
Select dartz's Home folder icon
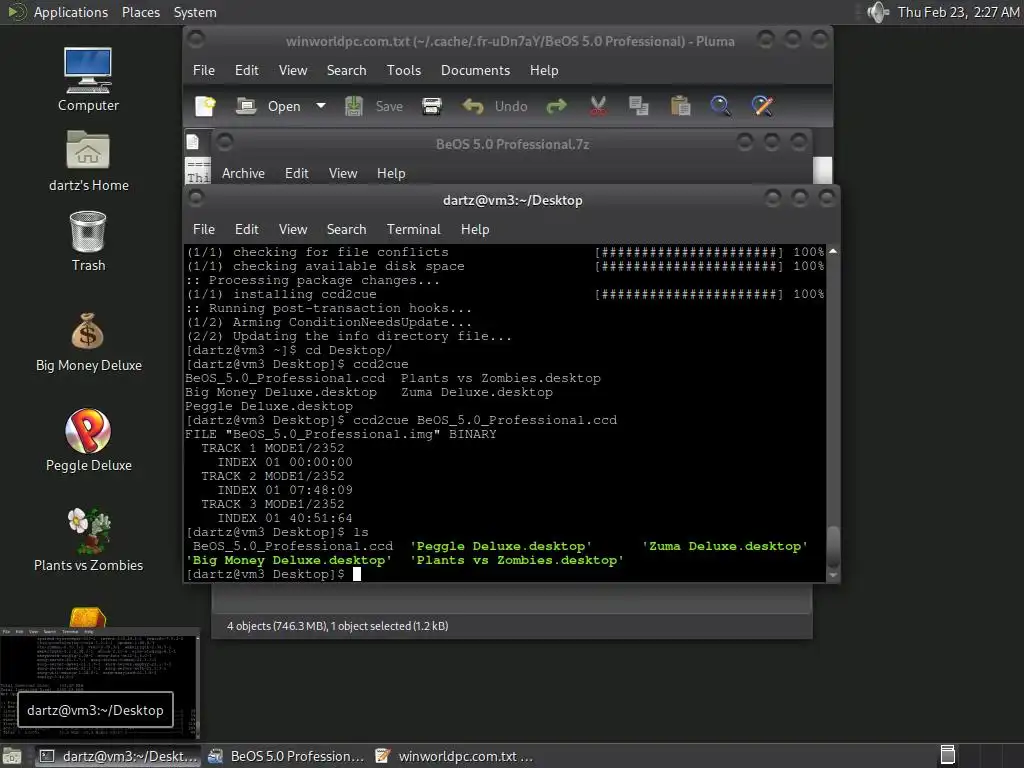tap(88, 150)
